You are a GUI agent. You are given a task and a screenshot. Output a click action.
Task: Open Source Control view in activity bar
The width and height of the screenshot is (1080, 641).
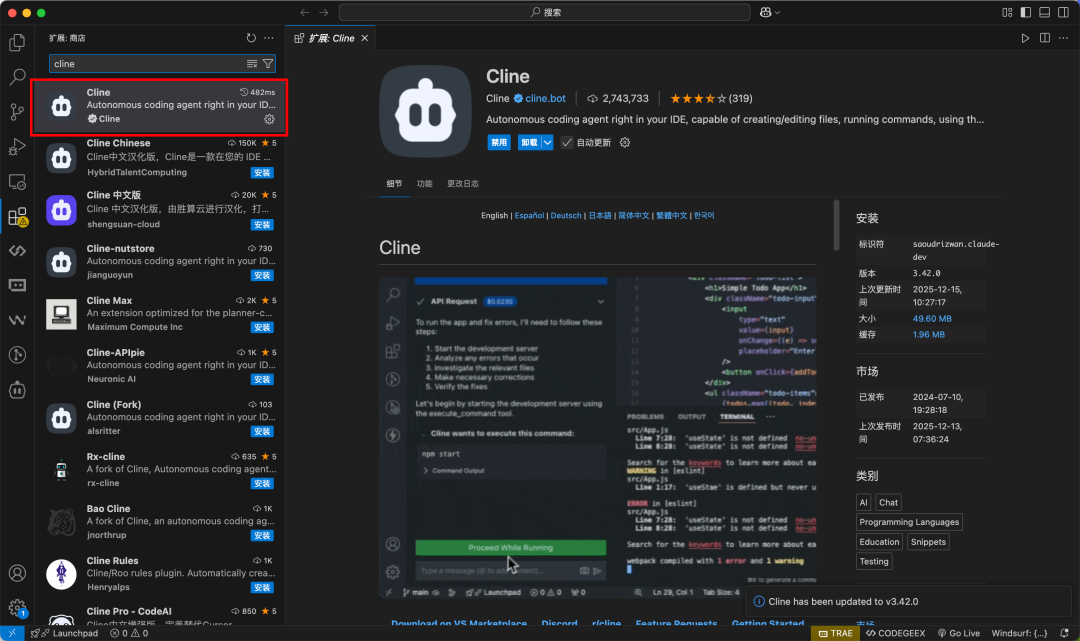pyautogui.click(x=17, y=112)
